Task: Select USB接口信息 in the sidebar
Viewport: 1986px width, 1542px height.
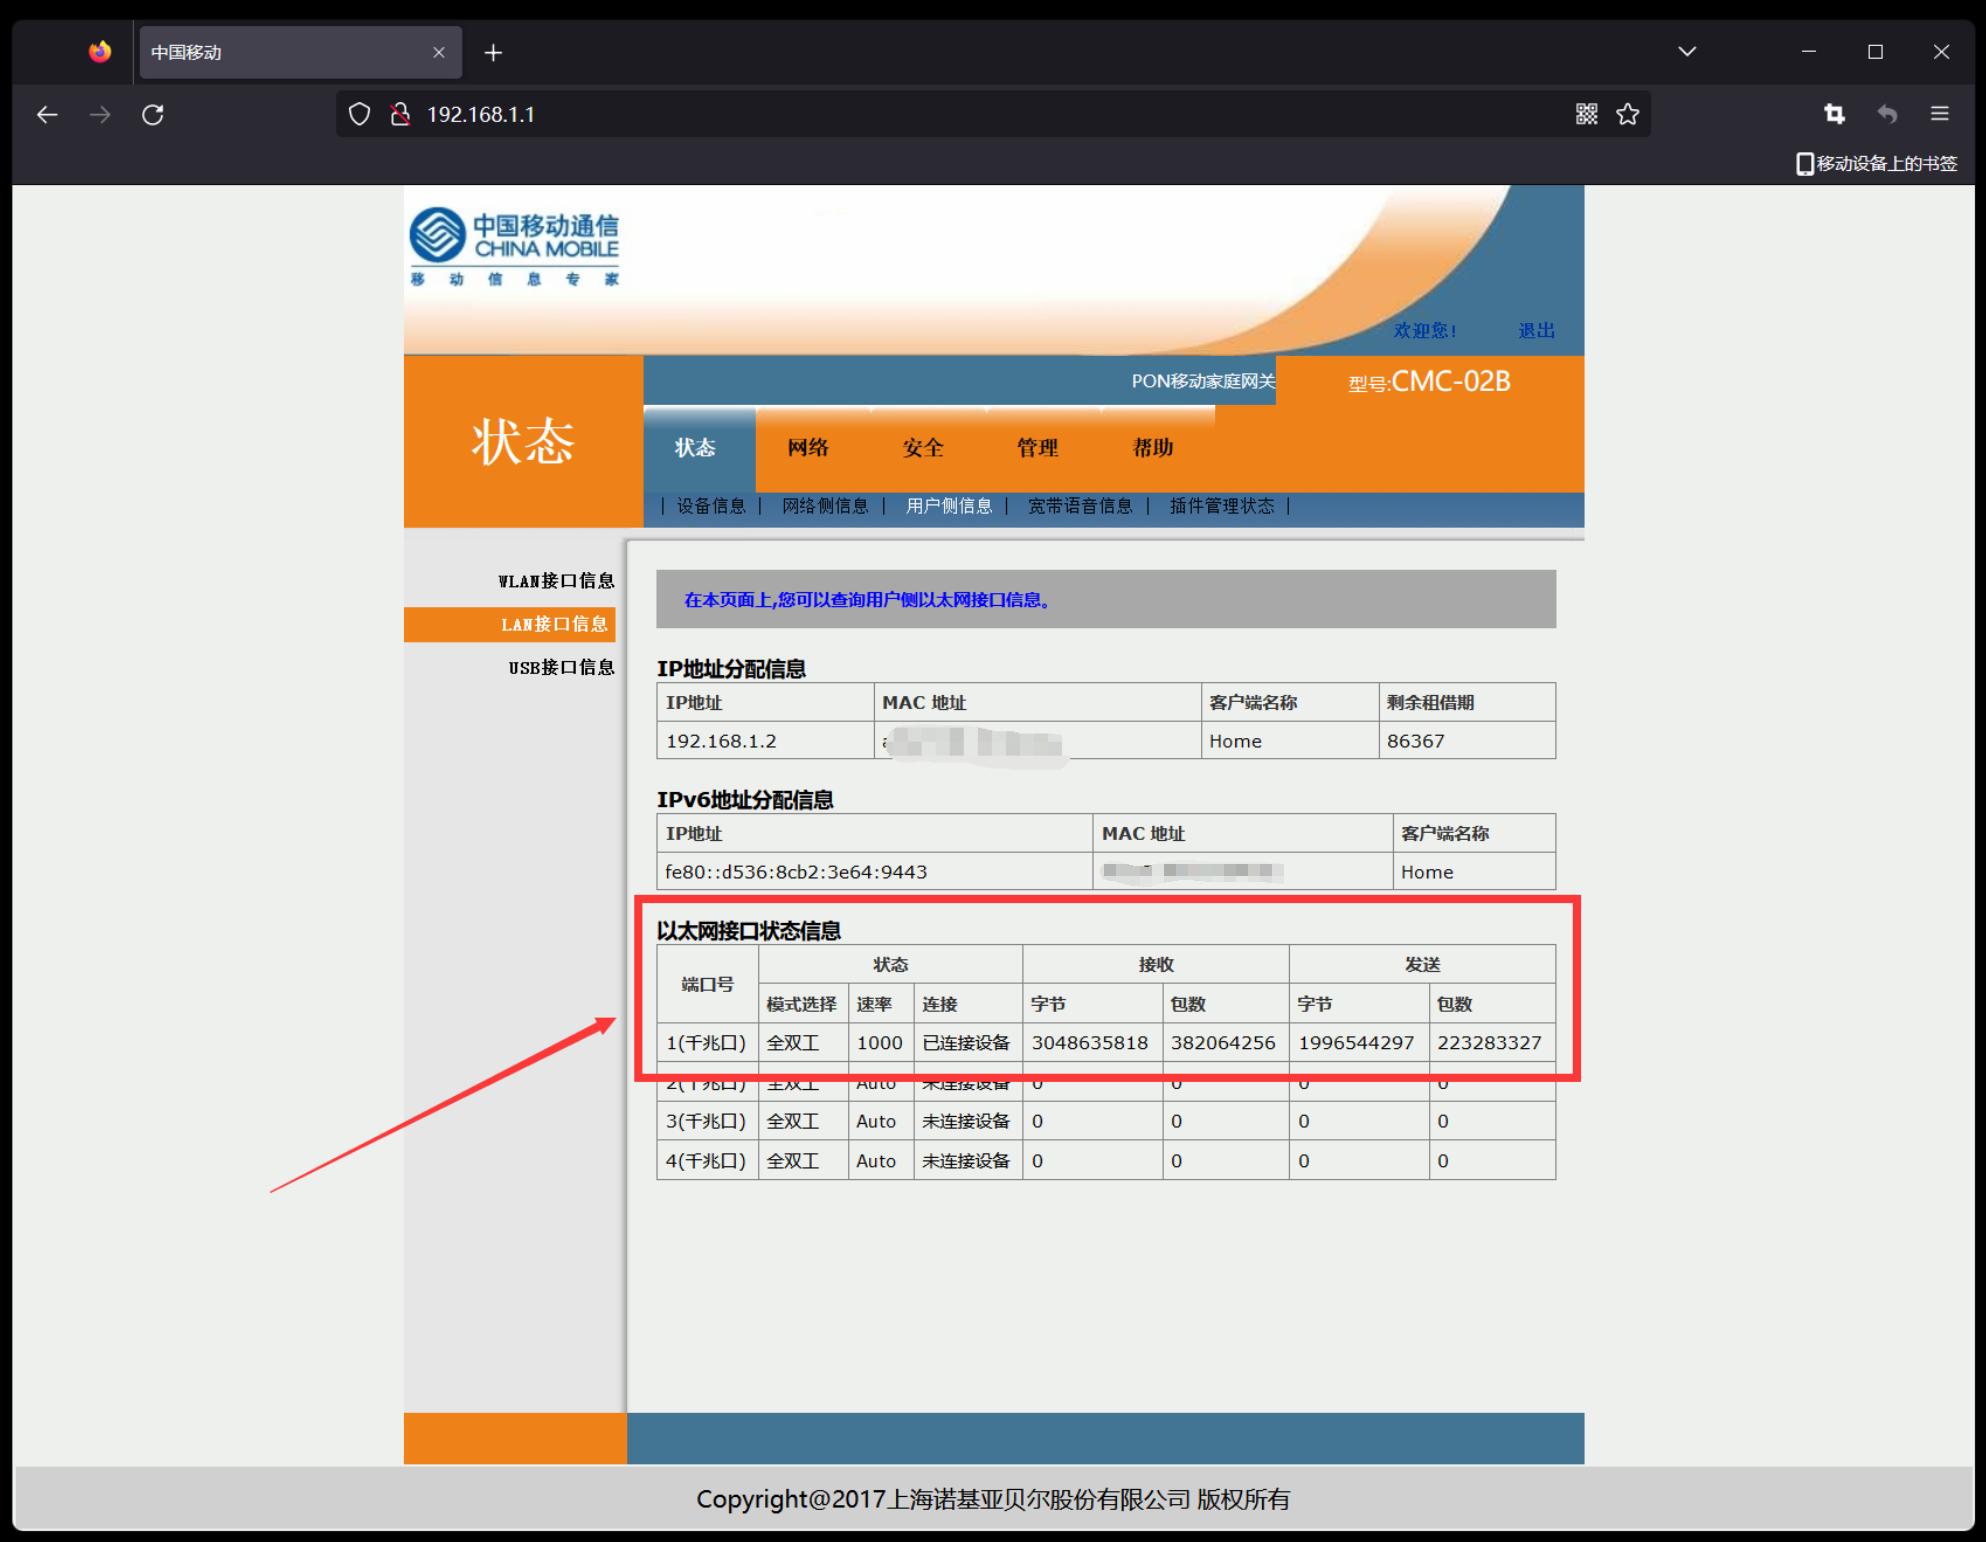Action: coord(561,668)
